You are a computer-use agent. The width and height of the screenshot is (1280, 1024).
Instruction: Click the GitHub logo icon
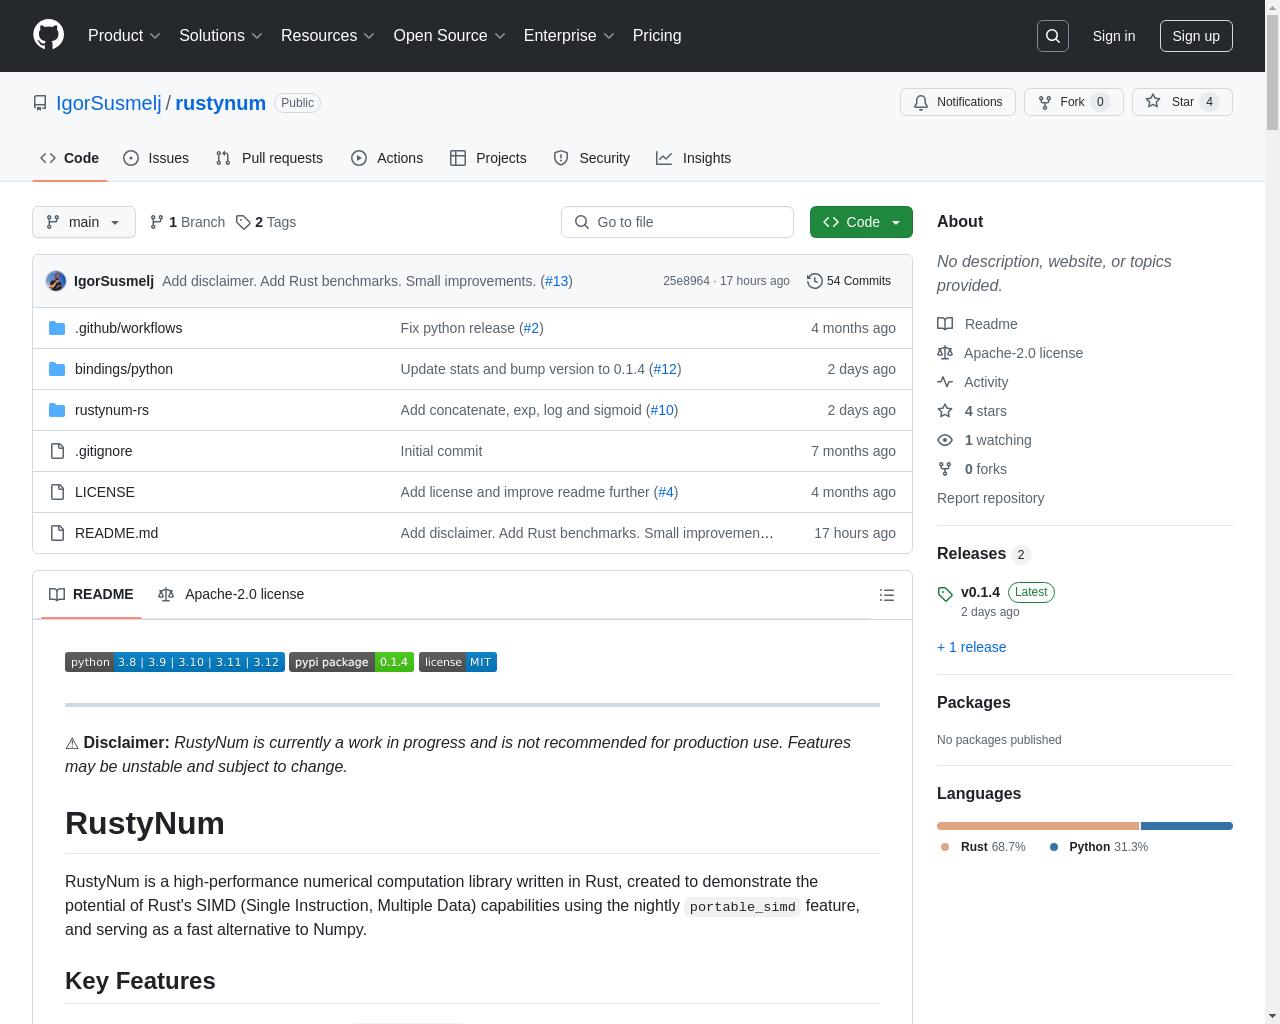pyautogui.click(x=48, y=35)
